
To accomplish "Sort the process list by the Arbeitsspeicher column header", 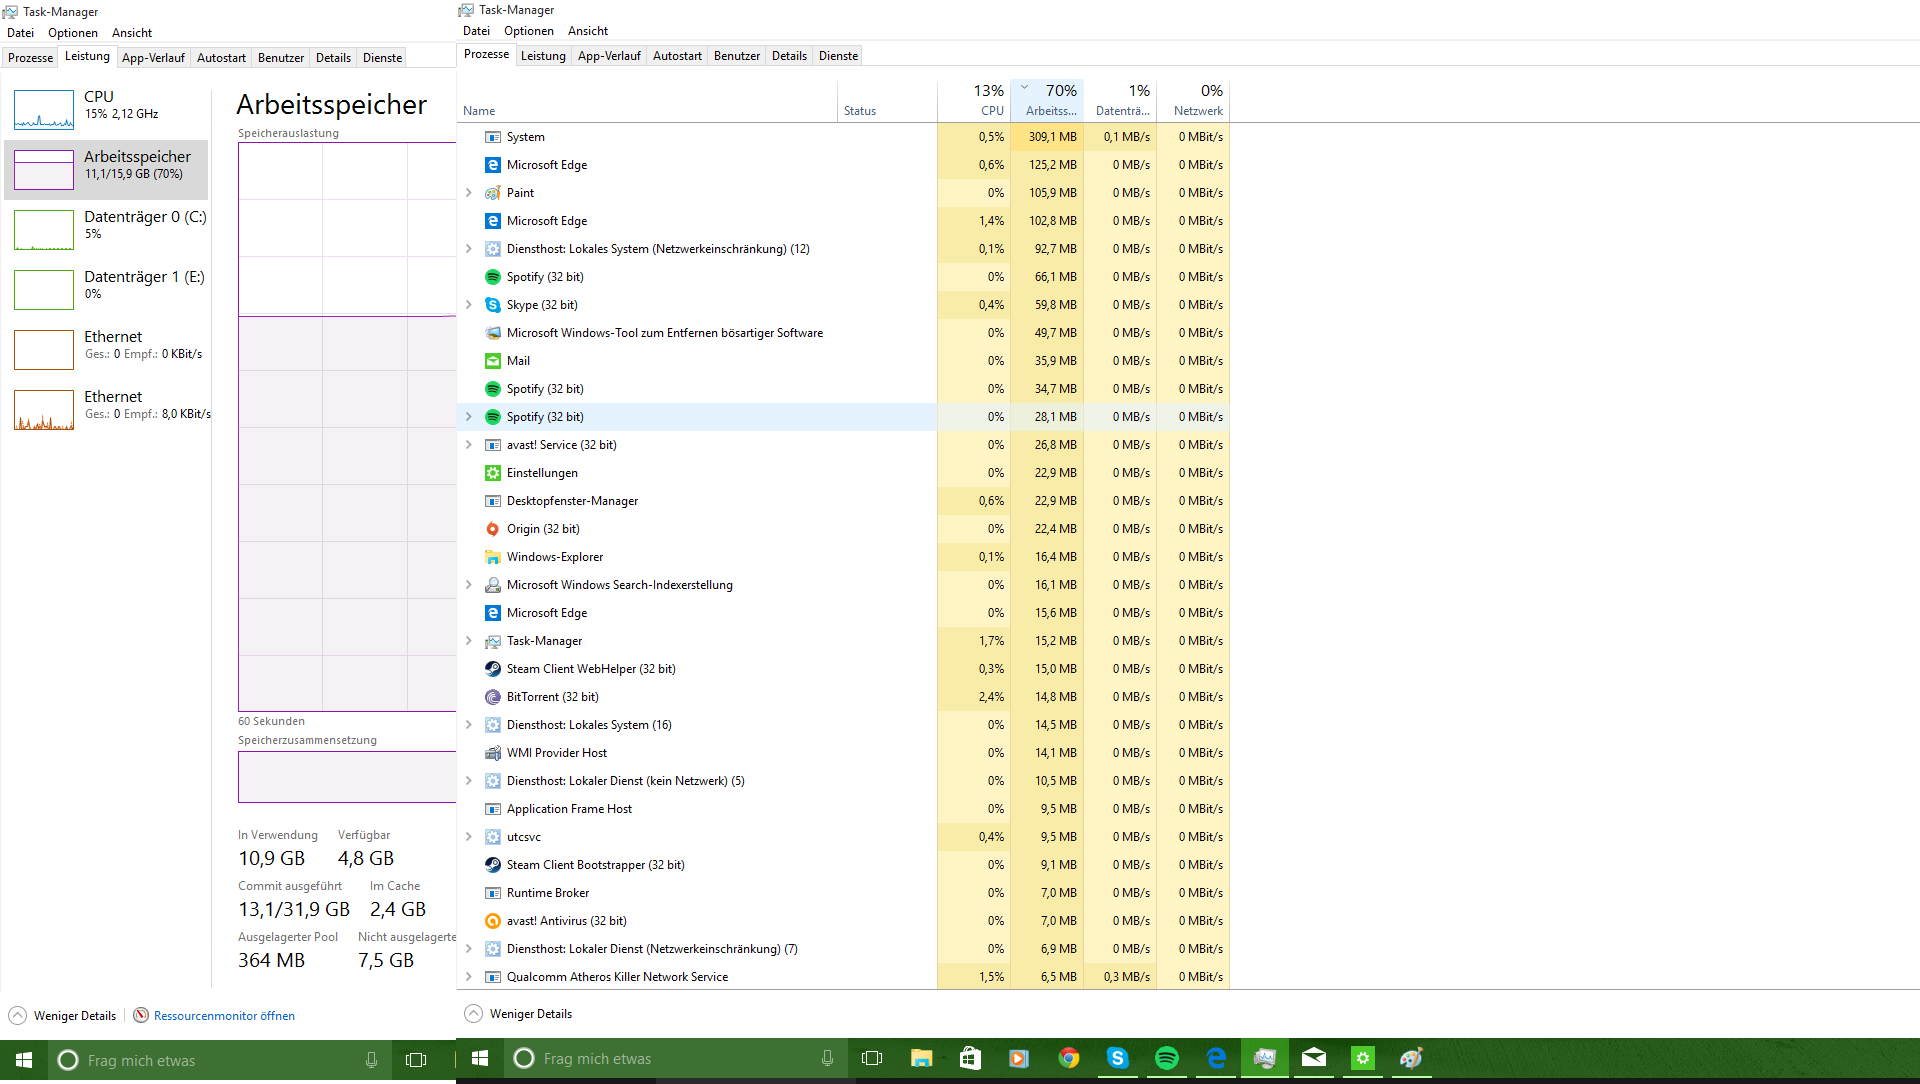I will point(1048,100).
